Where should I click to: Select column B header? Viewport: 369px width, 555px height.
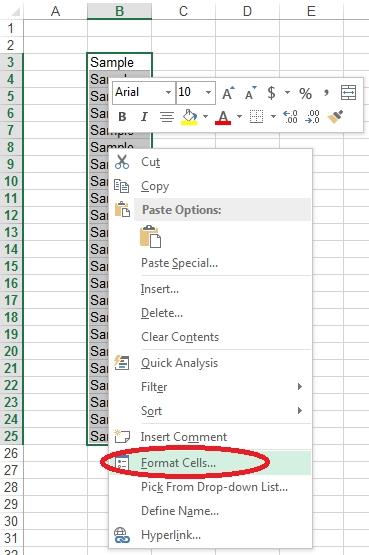120,11
